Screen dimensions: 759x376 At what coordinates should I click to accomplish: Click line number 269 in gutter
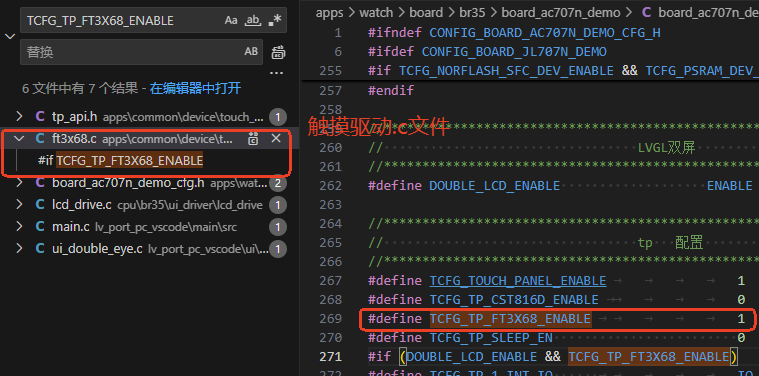tap(330, 318)
